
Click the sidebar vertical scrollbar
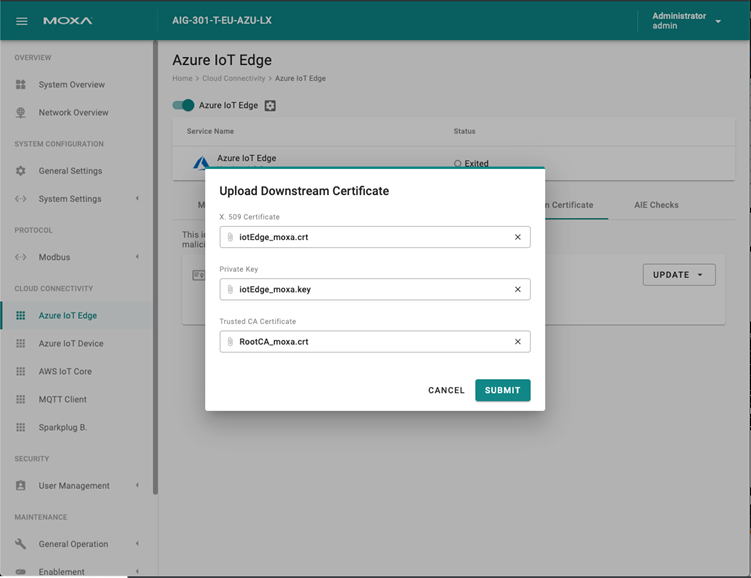click(155, 268)
